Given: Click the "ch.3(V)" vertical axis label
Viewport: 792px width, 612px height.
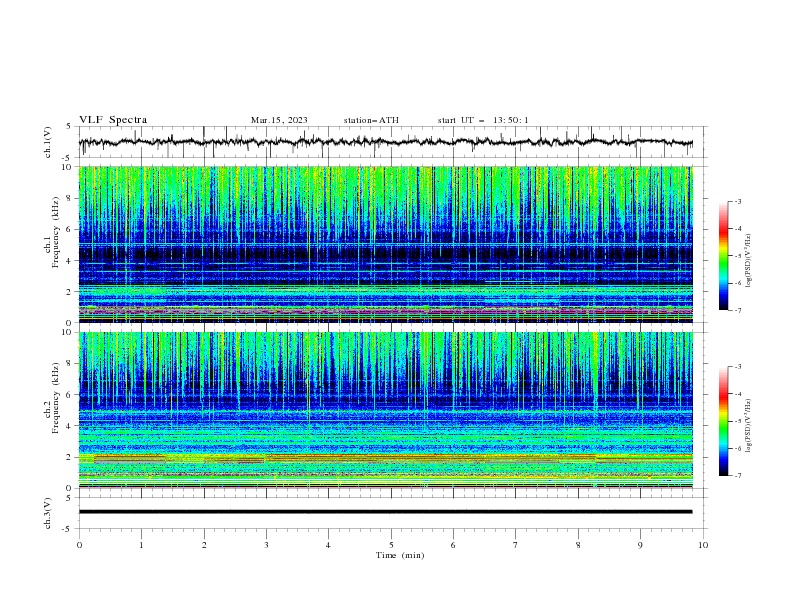Looking at the screenshot, I should tap(48, 513).
